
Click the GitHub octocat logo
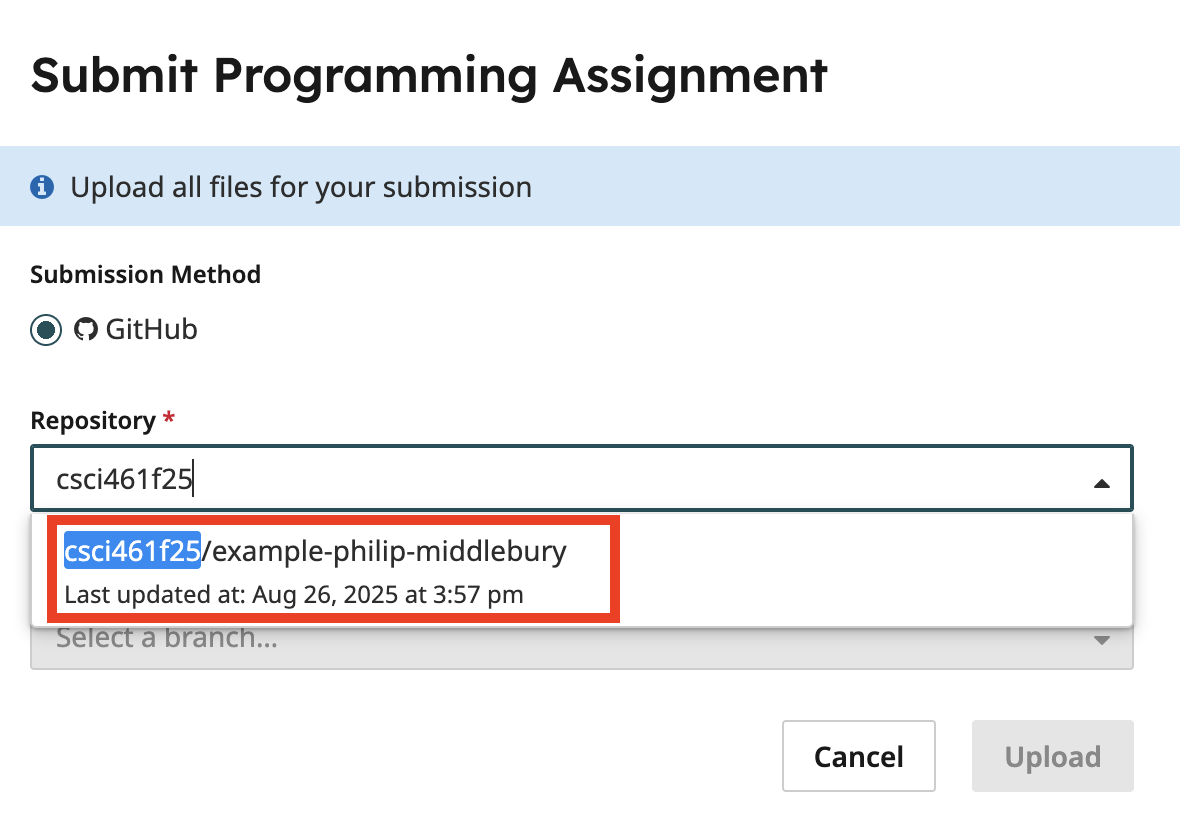click(86, 329)
